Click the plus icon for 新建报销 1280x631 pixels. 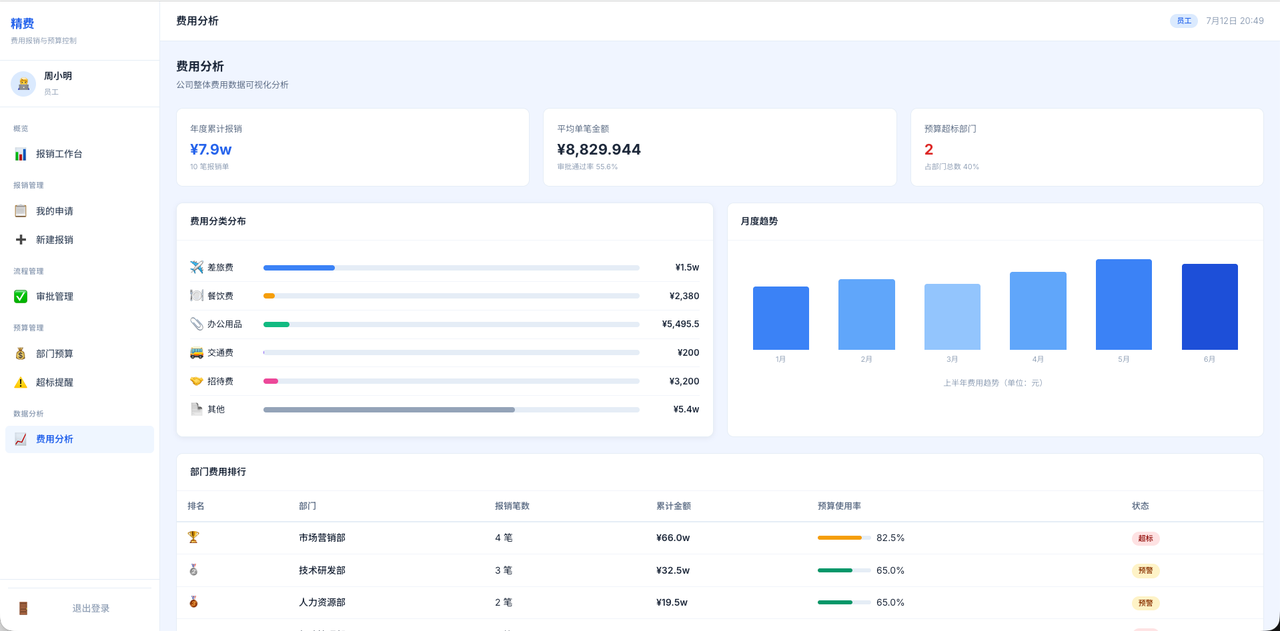pos(20,240)
